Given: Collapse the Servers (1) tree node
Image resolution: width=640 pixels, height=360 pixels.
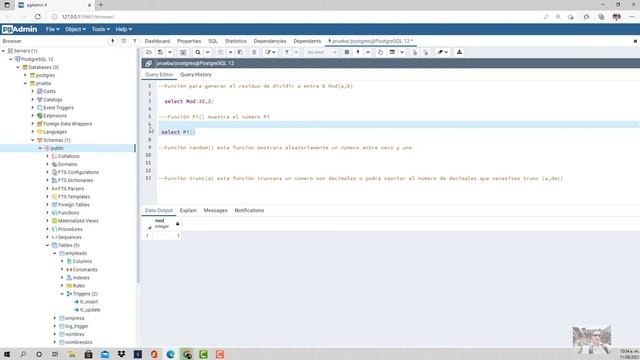Looking at the screenshot, I should pyautogui.click(x=4, y=51).
